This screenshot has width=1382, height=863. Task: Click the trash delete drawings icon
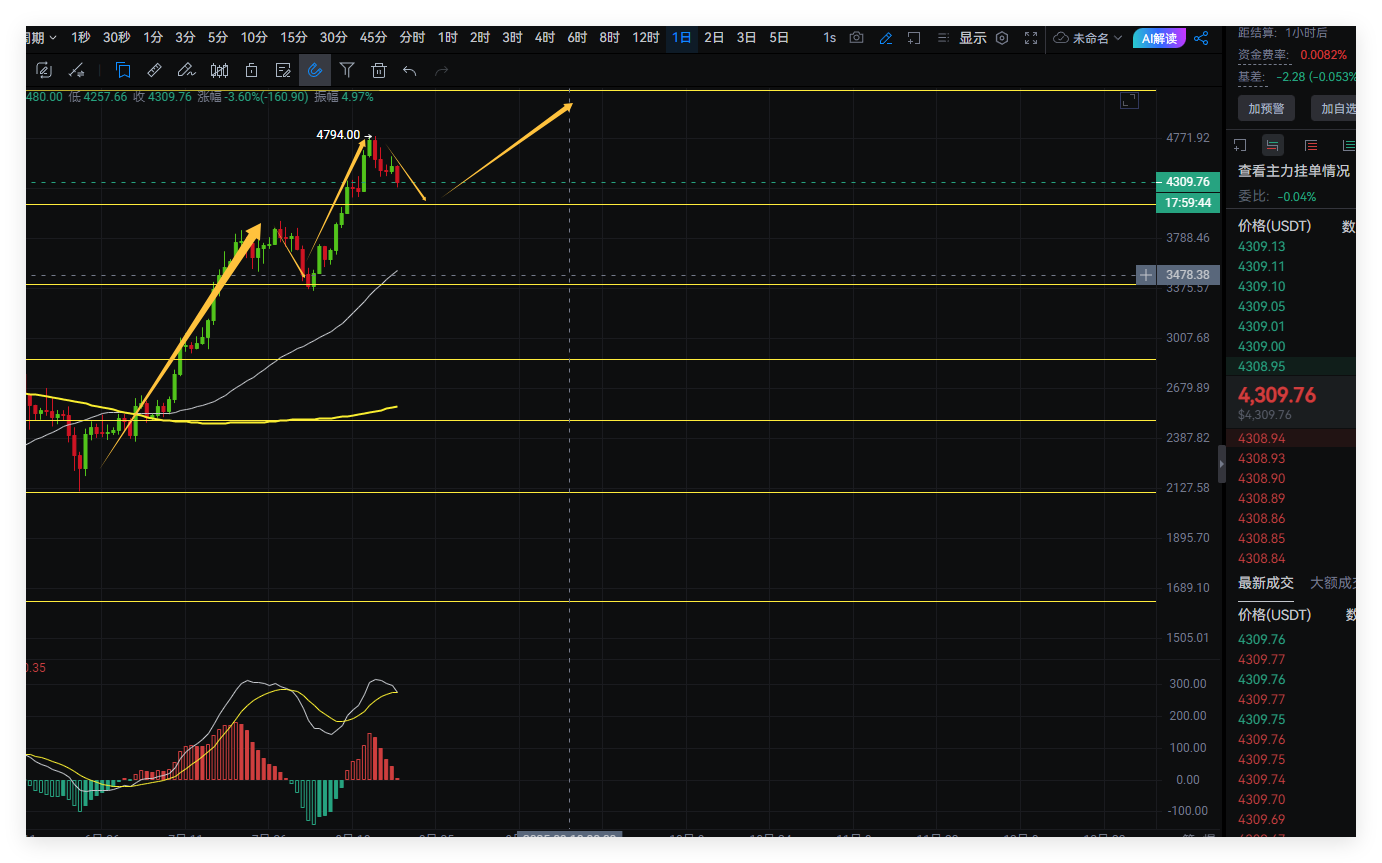click(x=379, y=70)
